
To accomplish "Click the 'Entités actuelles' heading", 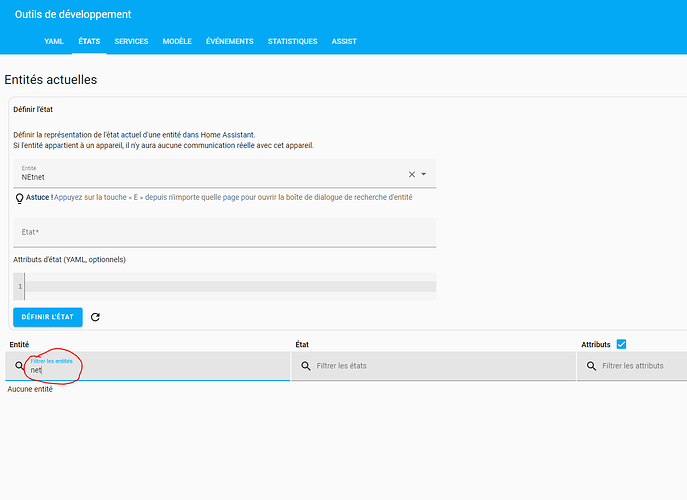I will (51, 80).
